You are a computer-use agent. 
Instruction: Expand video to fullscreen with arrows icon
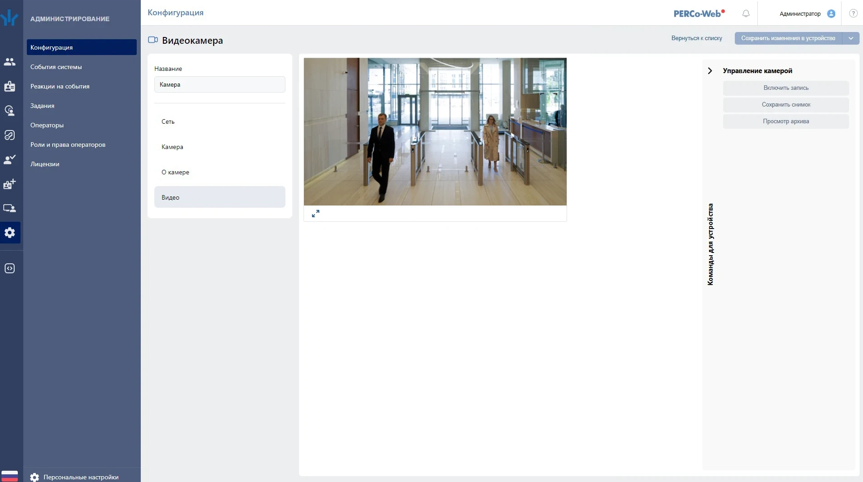(316, 213)
